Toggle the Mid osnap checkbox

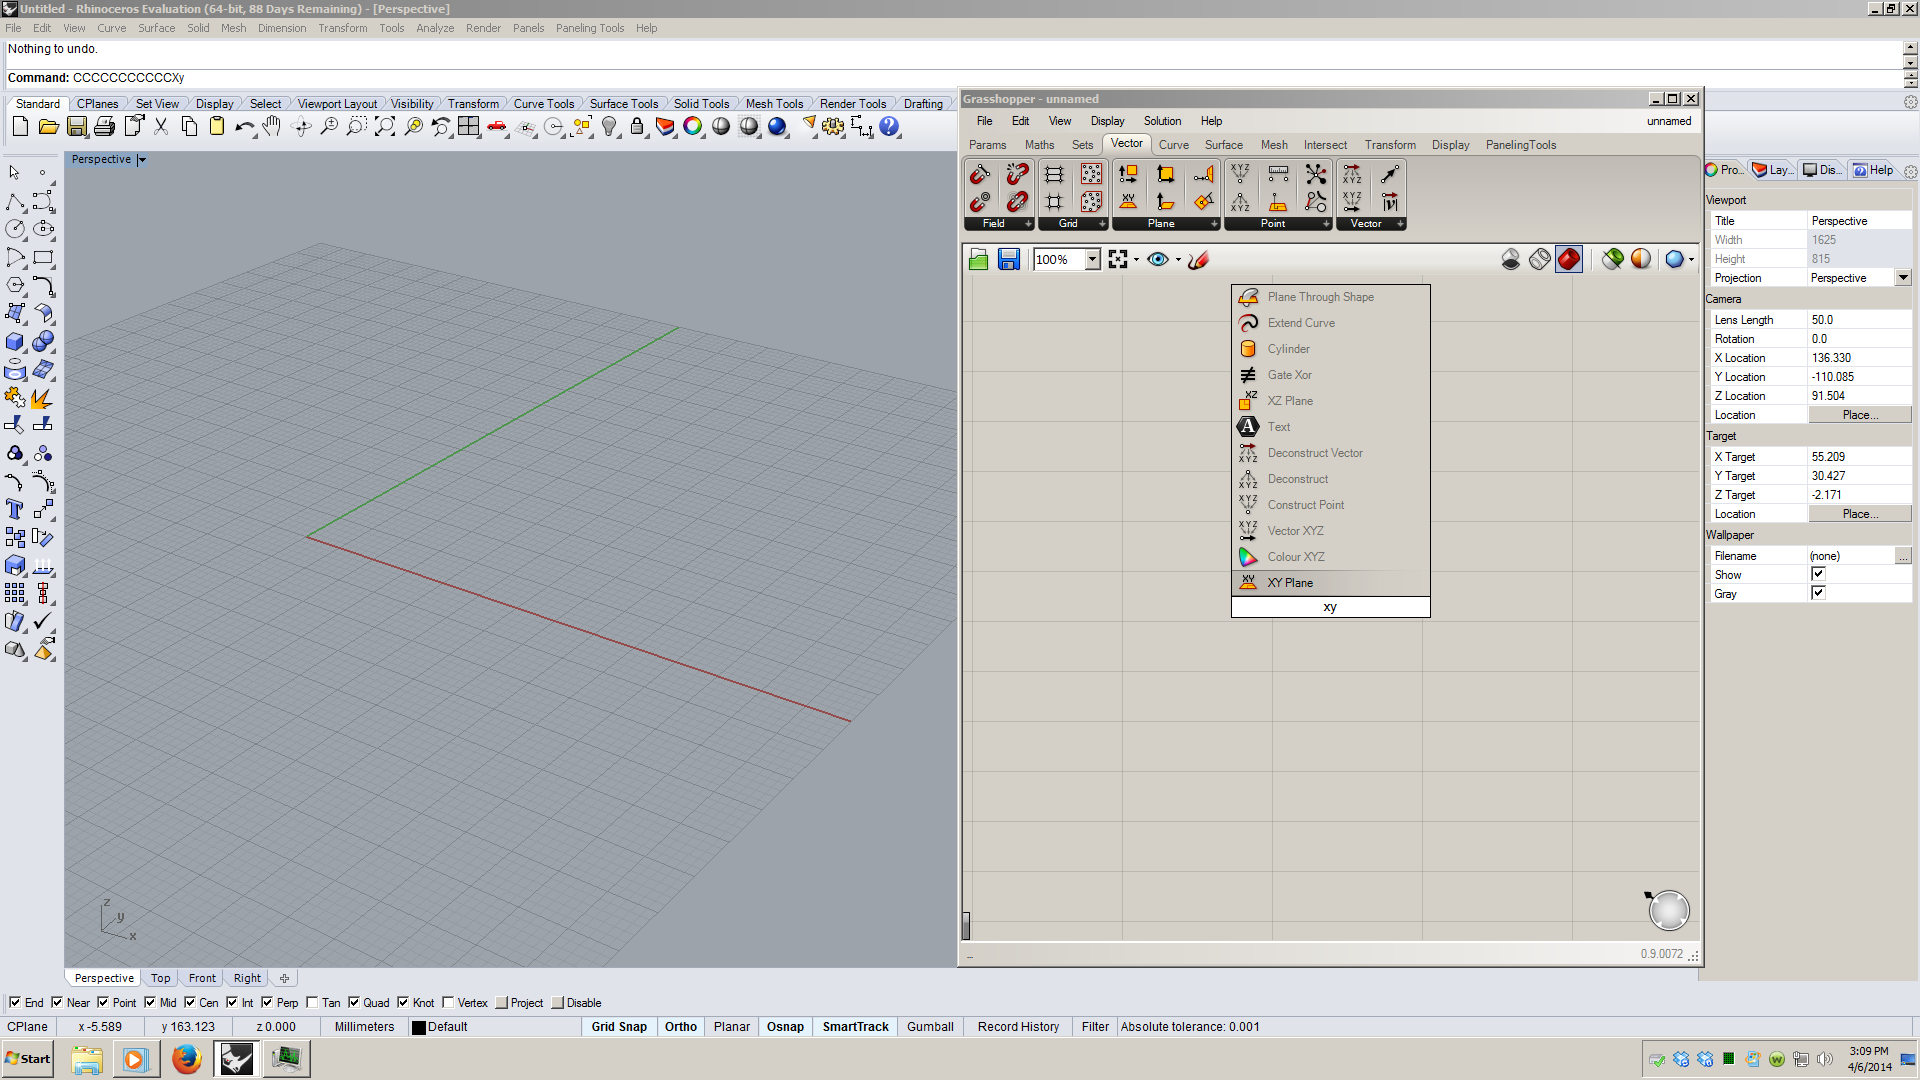(x=150, y=1002)
